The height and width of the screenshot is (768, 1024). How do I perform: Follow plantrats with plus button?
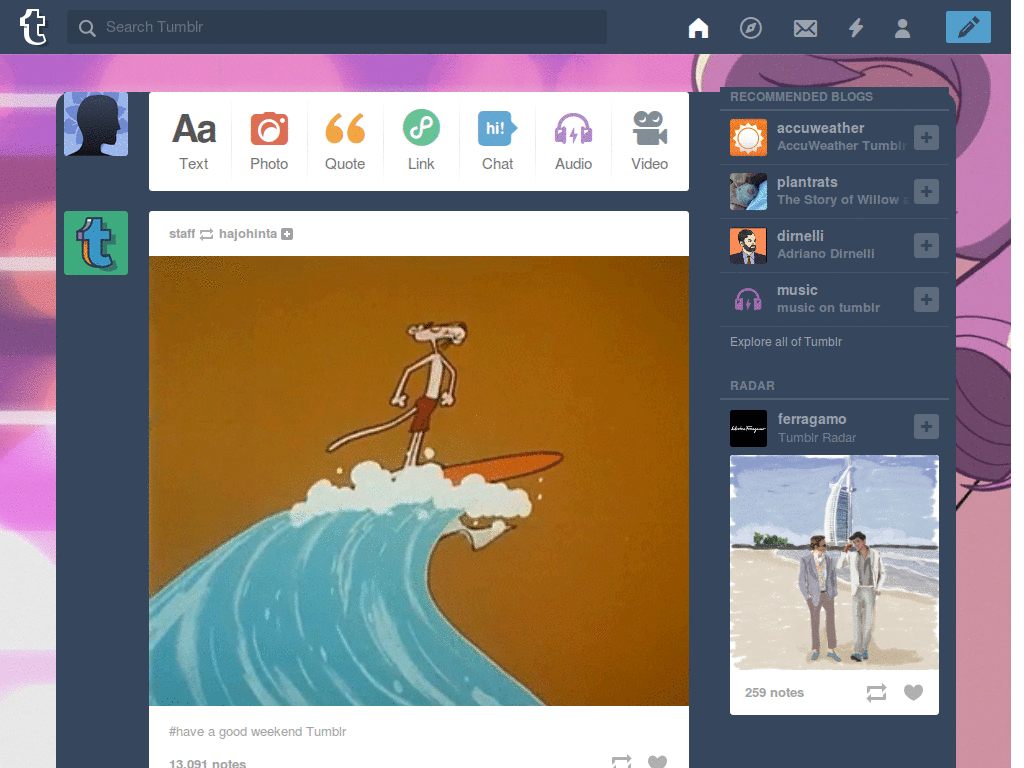926,191
